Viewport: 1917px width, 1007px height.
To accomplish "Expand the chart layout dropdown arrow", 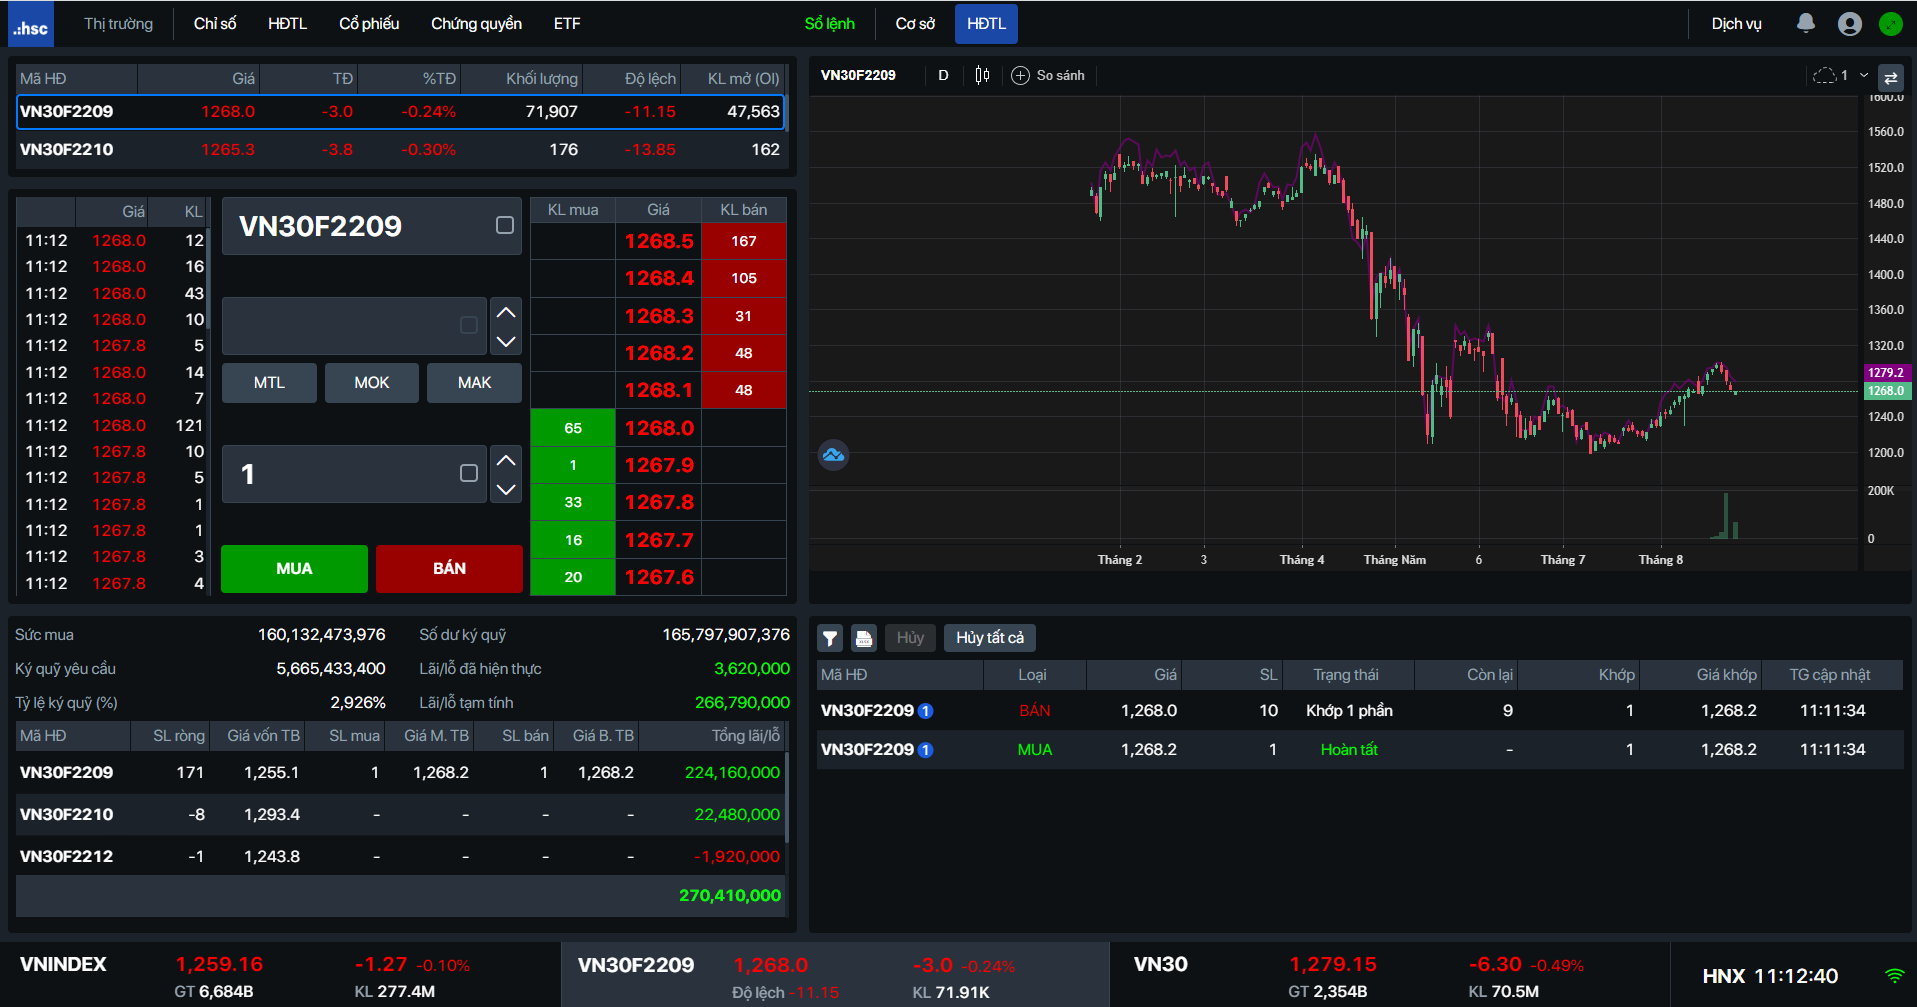I will pos(1864,75).
